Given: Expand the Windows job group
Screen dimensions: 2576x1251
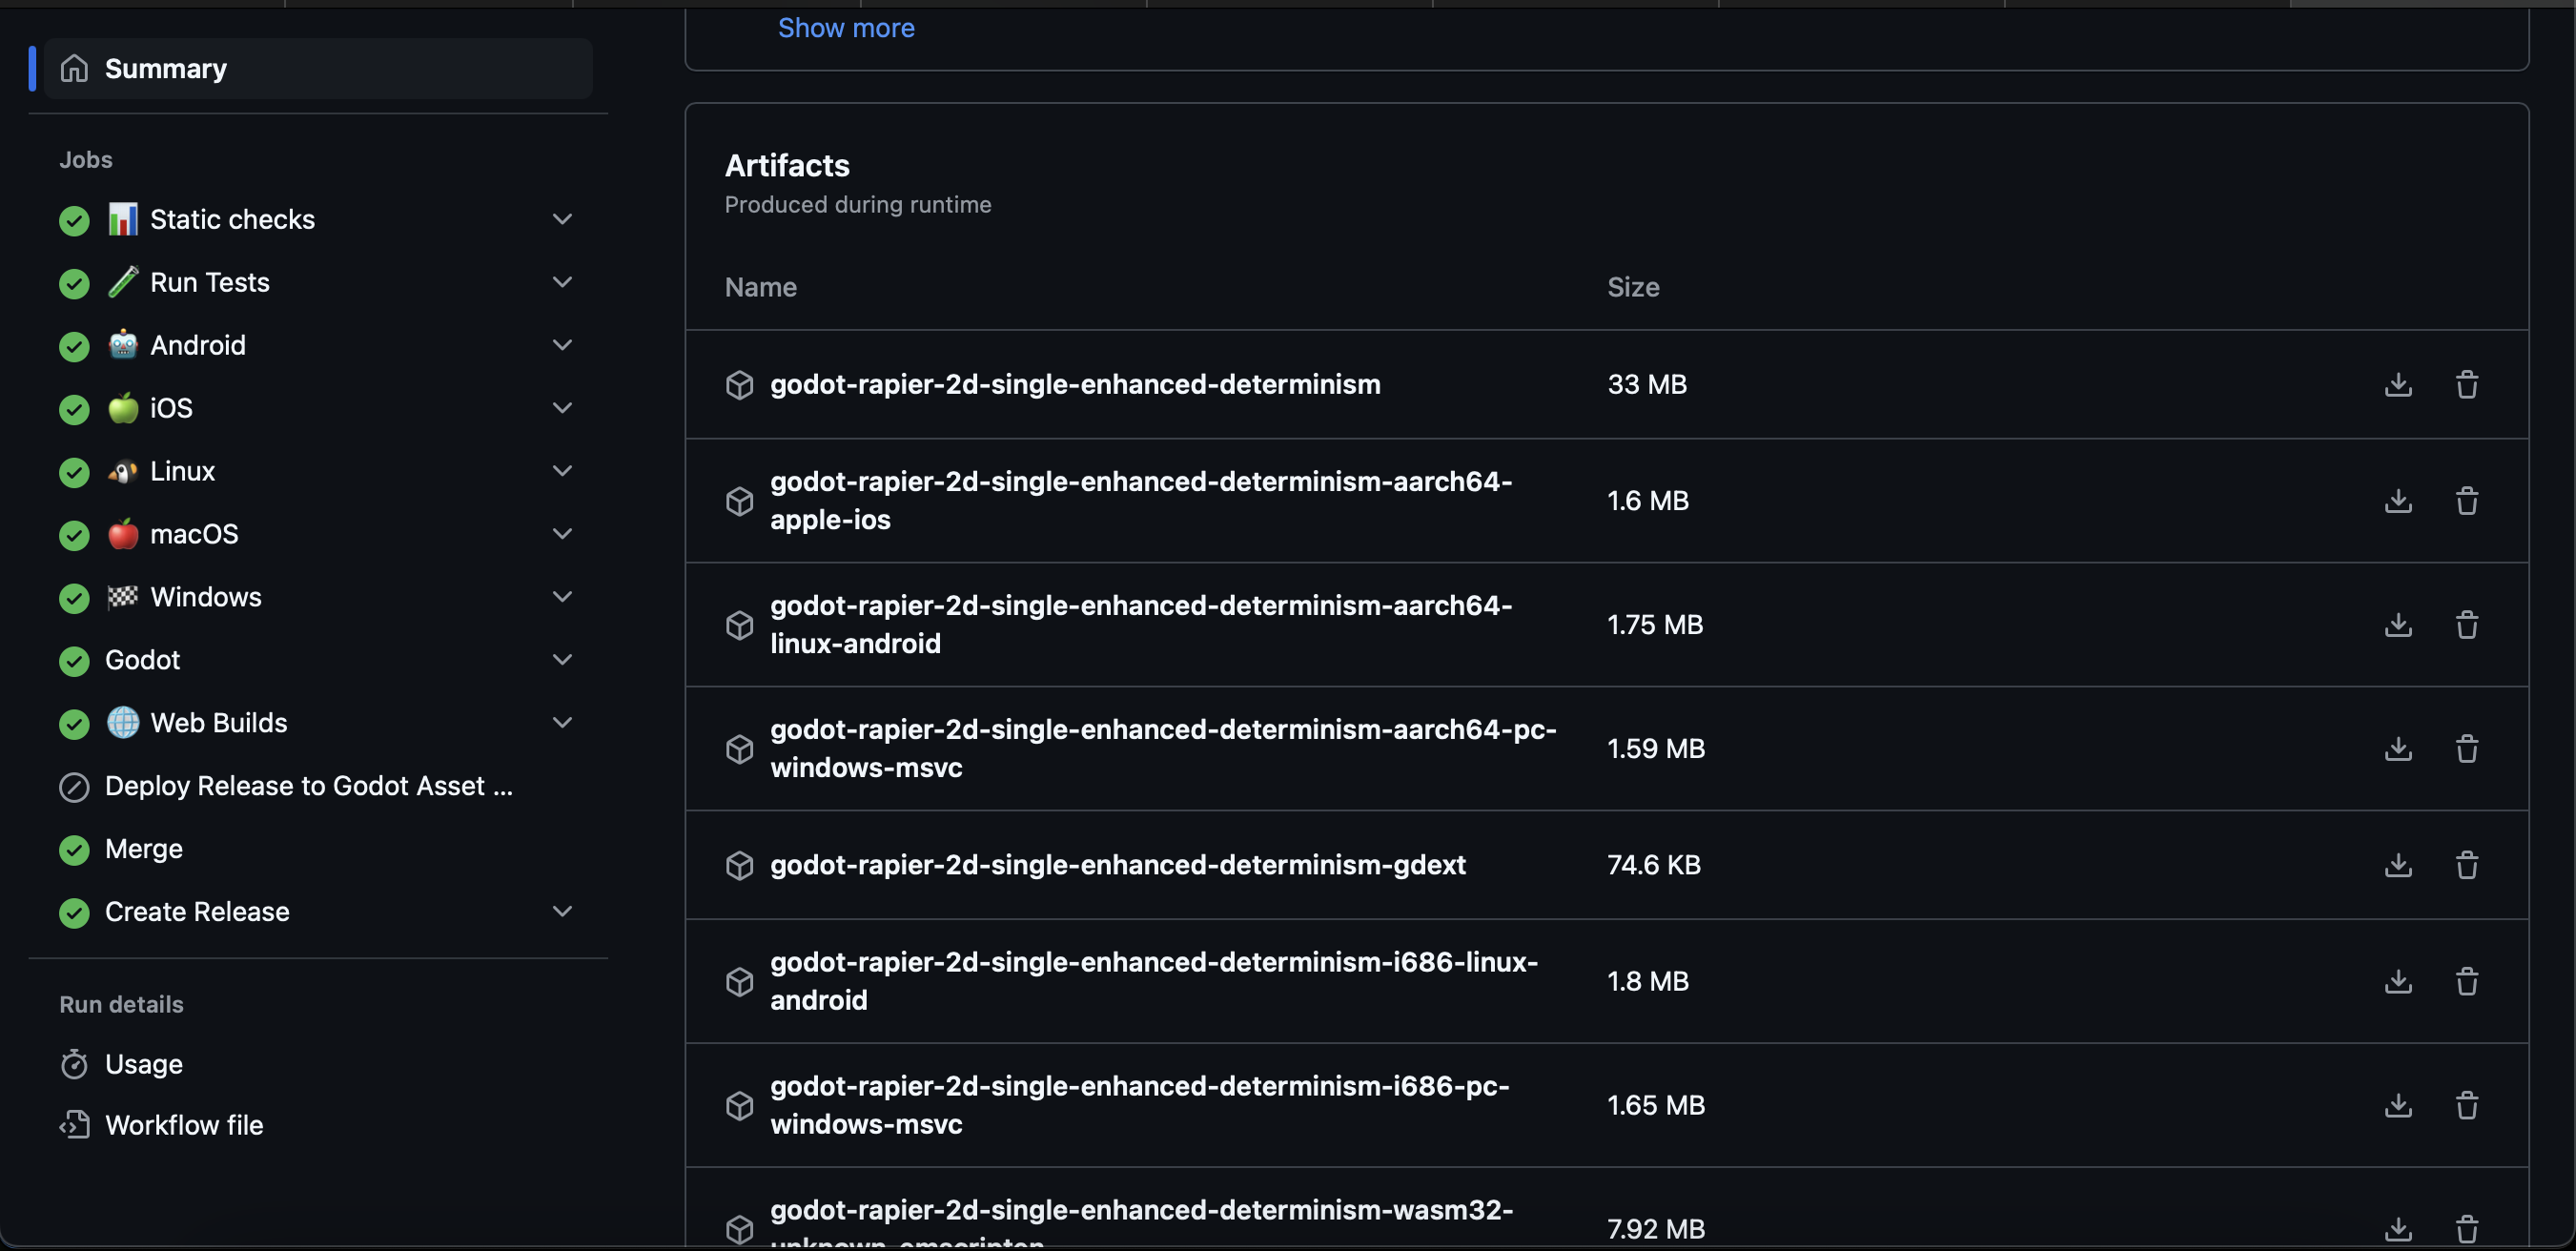Looking at the screenshot, I should point(562,597).
